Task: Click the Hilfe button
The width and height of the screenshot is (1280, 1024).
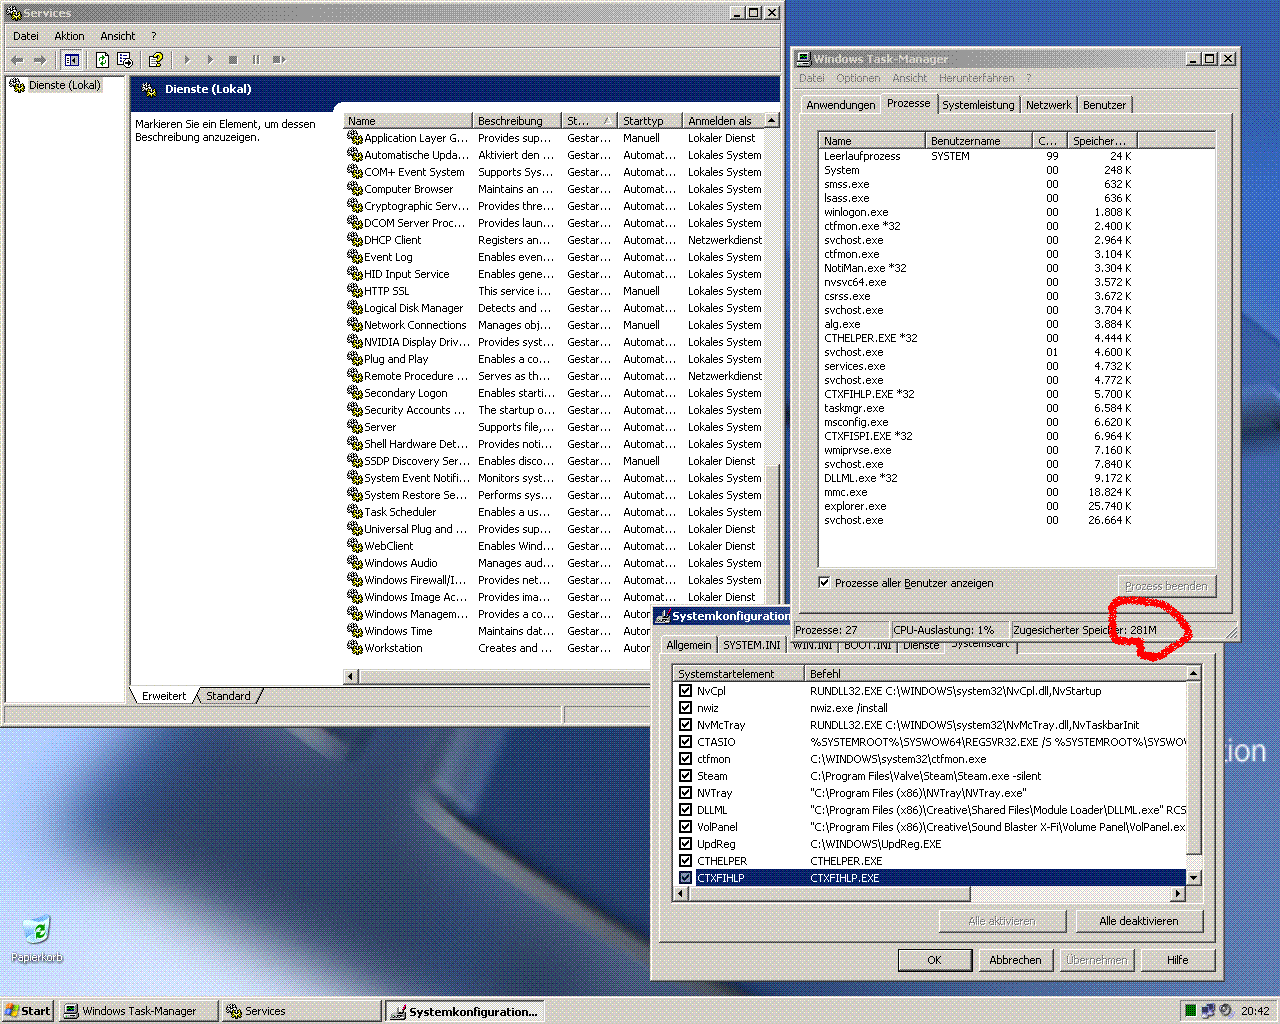Action: [x=1178, y=960]
